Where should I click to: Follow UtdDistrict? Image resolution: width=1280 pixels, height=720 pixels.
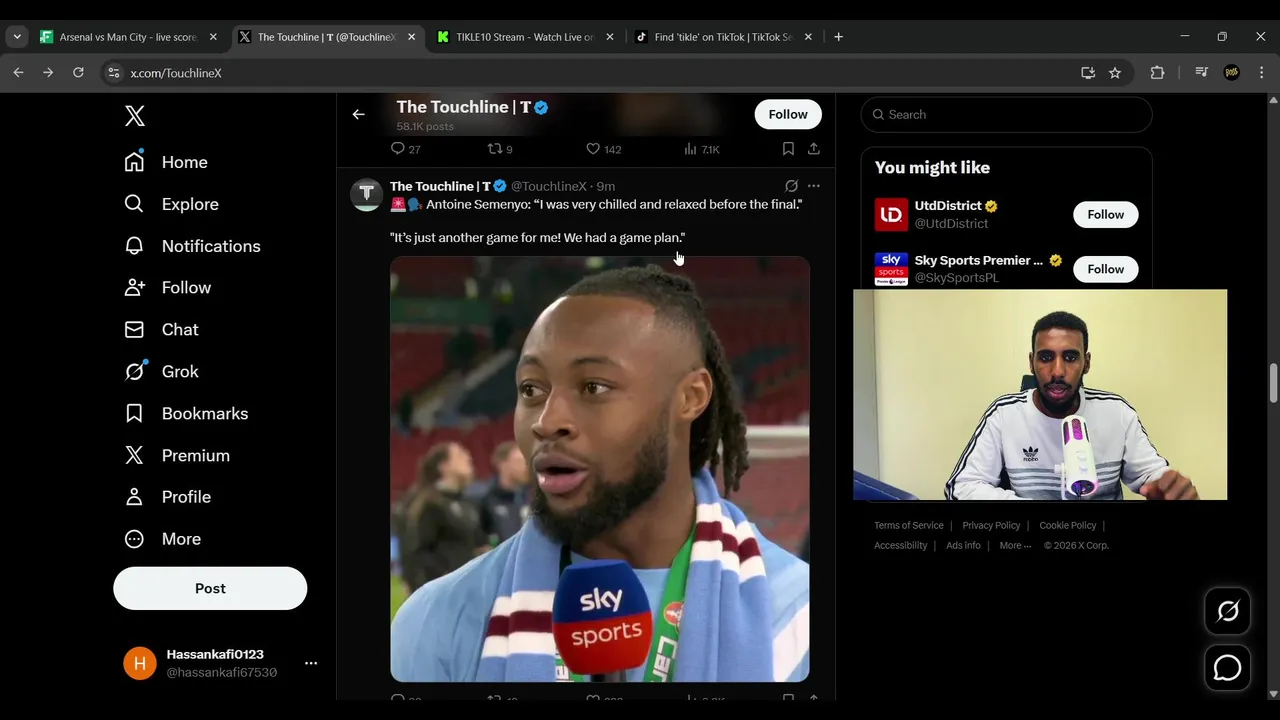[1106, 214]
